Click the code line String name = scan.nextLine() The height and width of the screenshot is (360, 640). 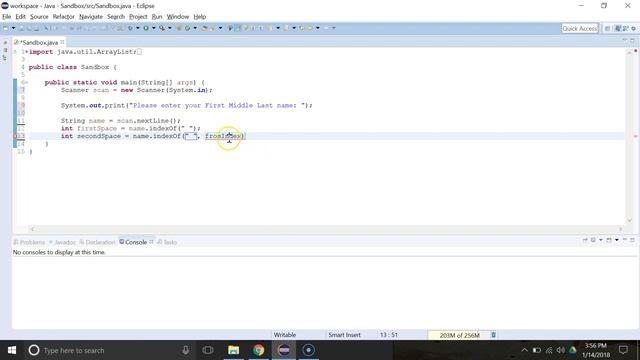point(120,121)
